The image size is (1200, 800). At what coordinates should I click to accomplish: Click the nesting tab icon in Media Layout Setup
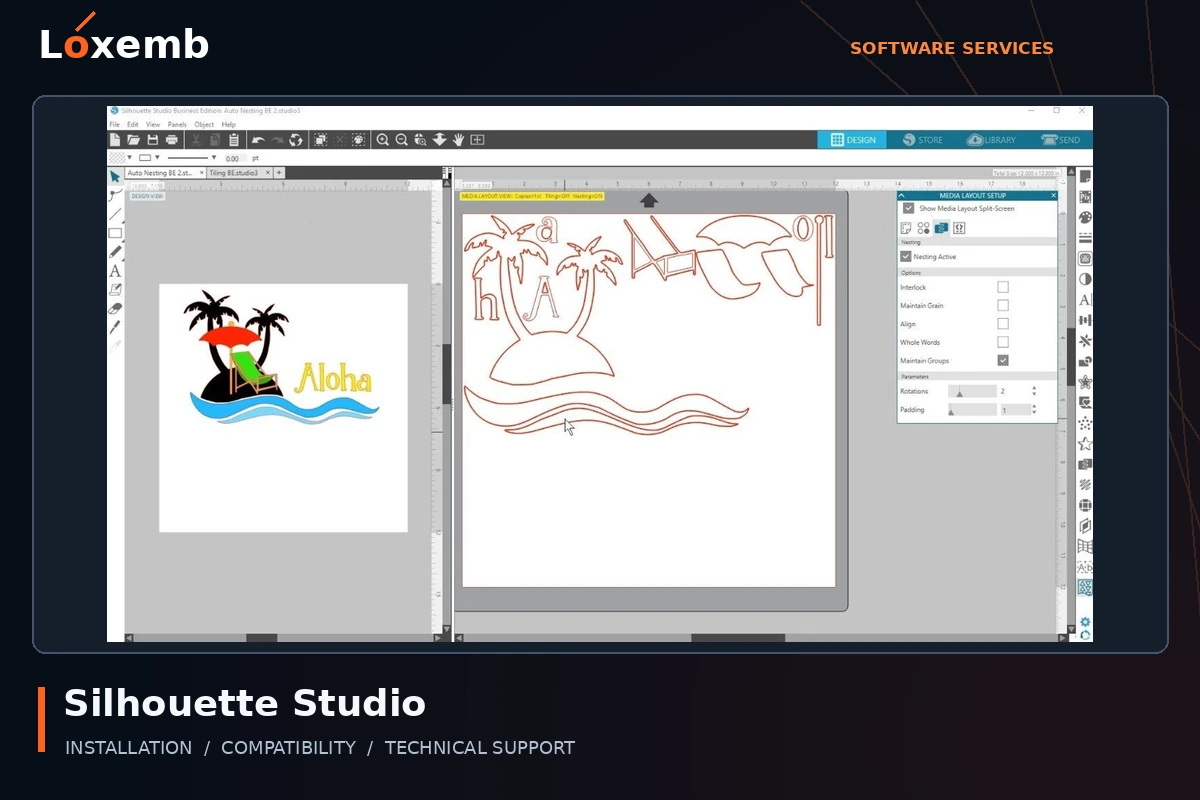click(941, 228)
